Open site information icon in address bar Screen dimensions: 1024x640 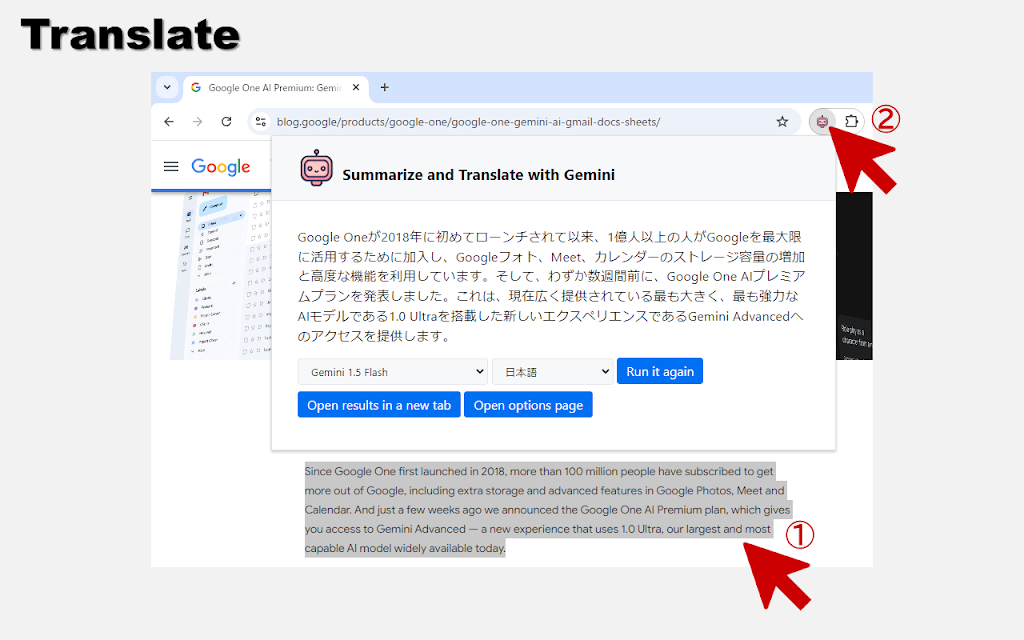coord(261,121)
